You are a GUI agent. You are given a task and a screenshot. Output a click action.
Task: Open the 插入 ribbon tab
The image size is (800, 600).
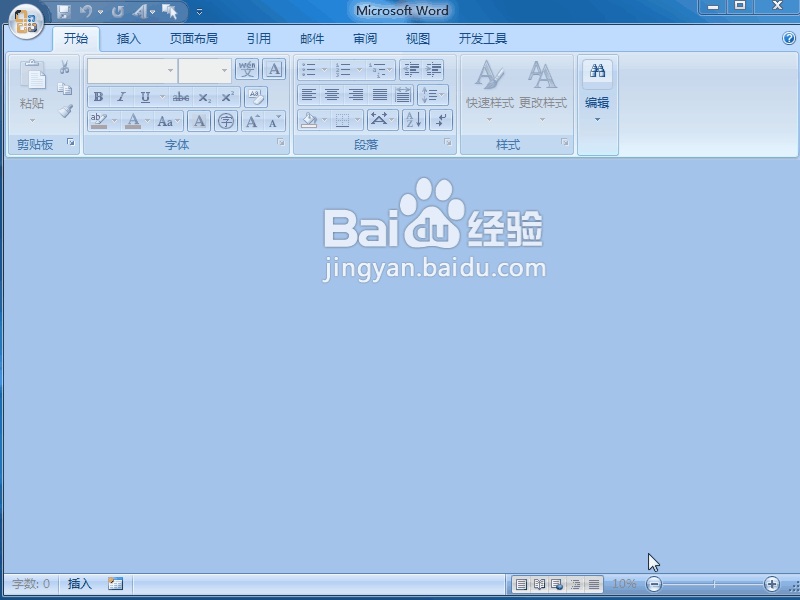click(x=129, y=38)
